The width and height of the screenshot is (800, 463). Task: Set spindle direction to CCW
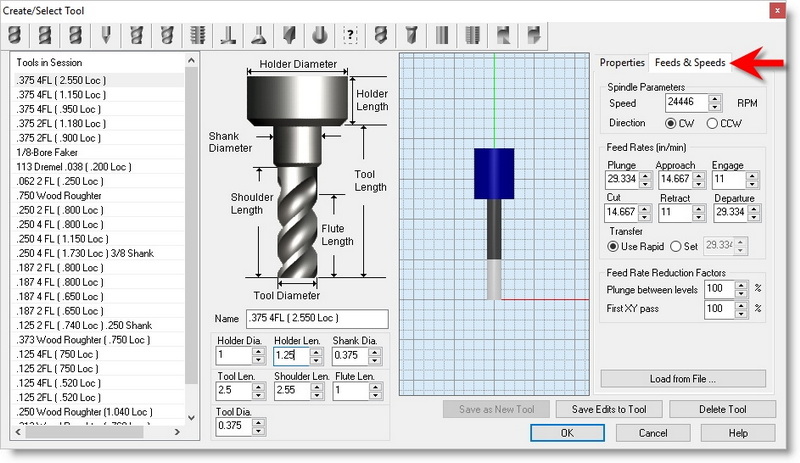712,123
